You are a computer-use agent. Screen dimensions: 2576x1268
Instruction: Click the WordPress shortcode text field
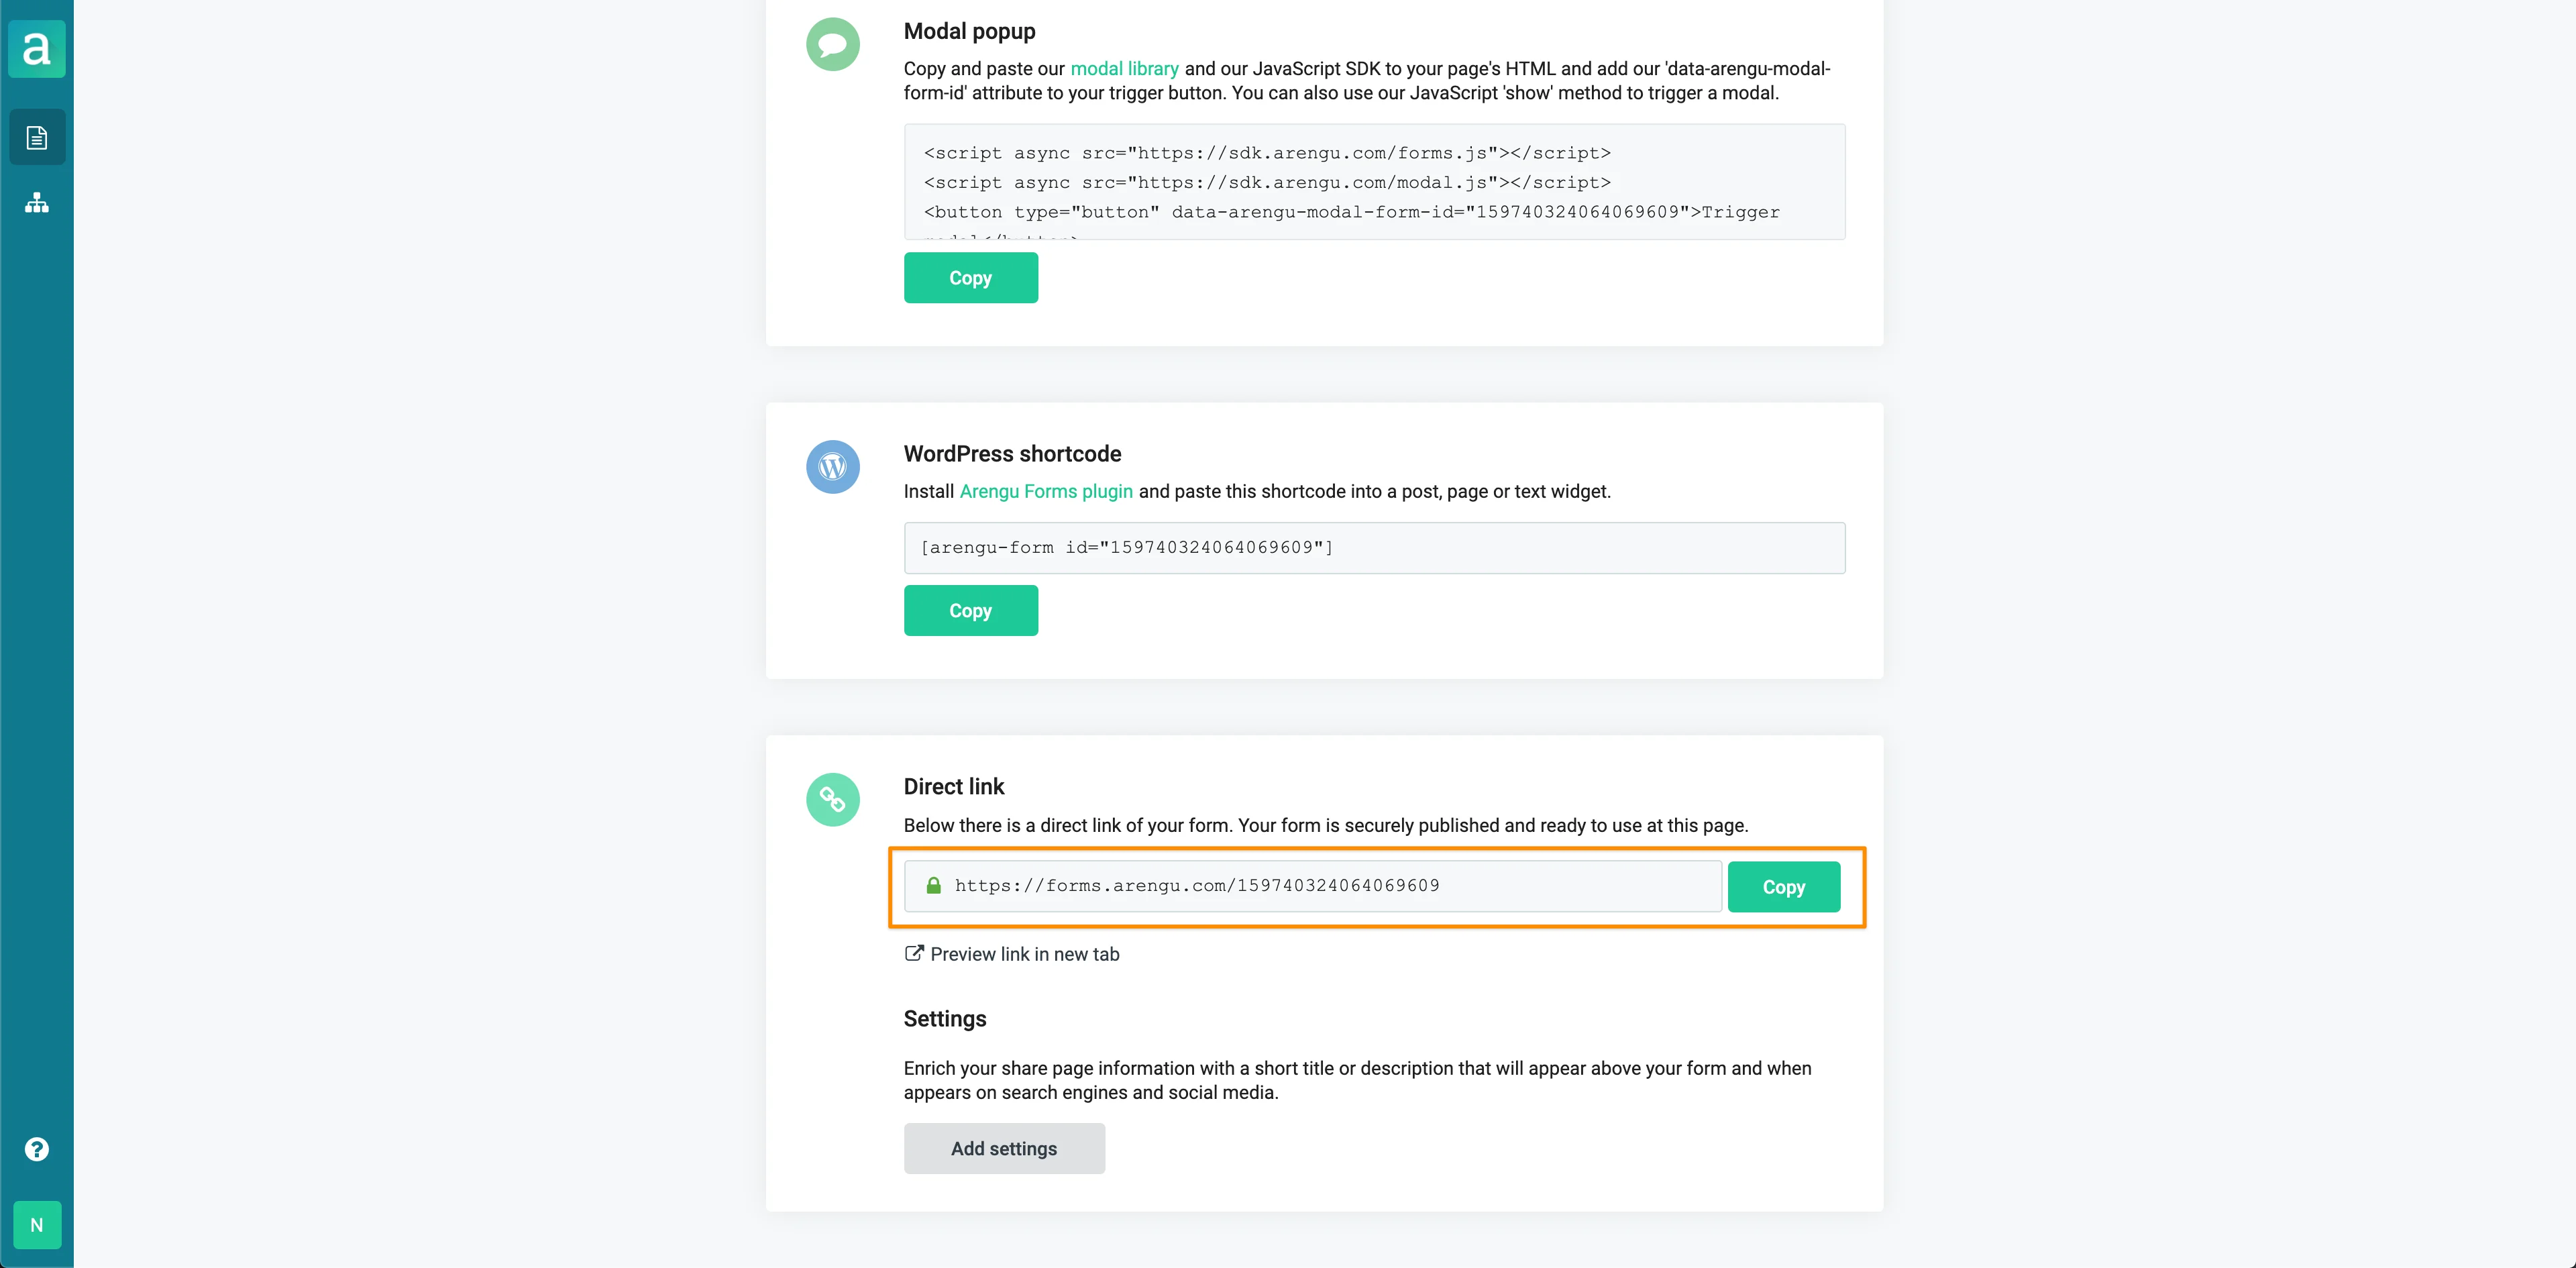[1373, 548]
